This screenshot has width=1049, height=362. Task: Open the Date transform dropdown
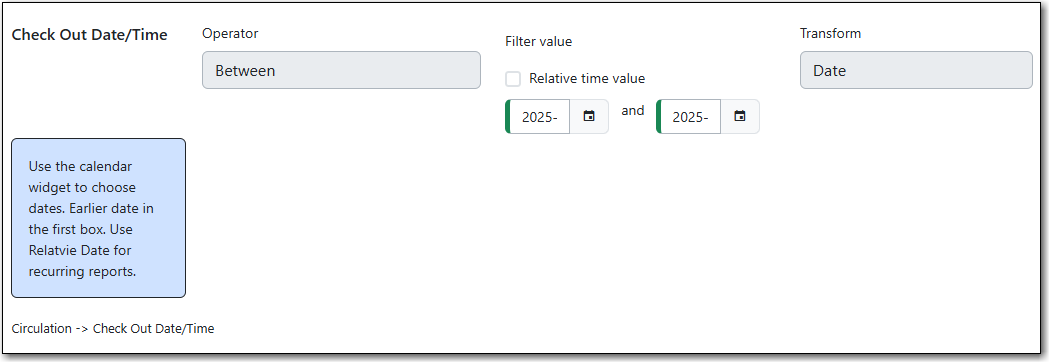pyautogui.click(x=916, y=70)
